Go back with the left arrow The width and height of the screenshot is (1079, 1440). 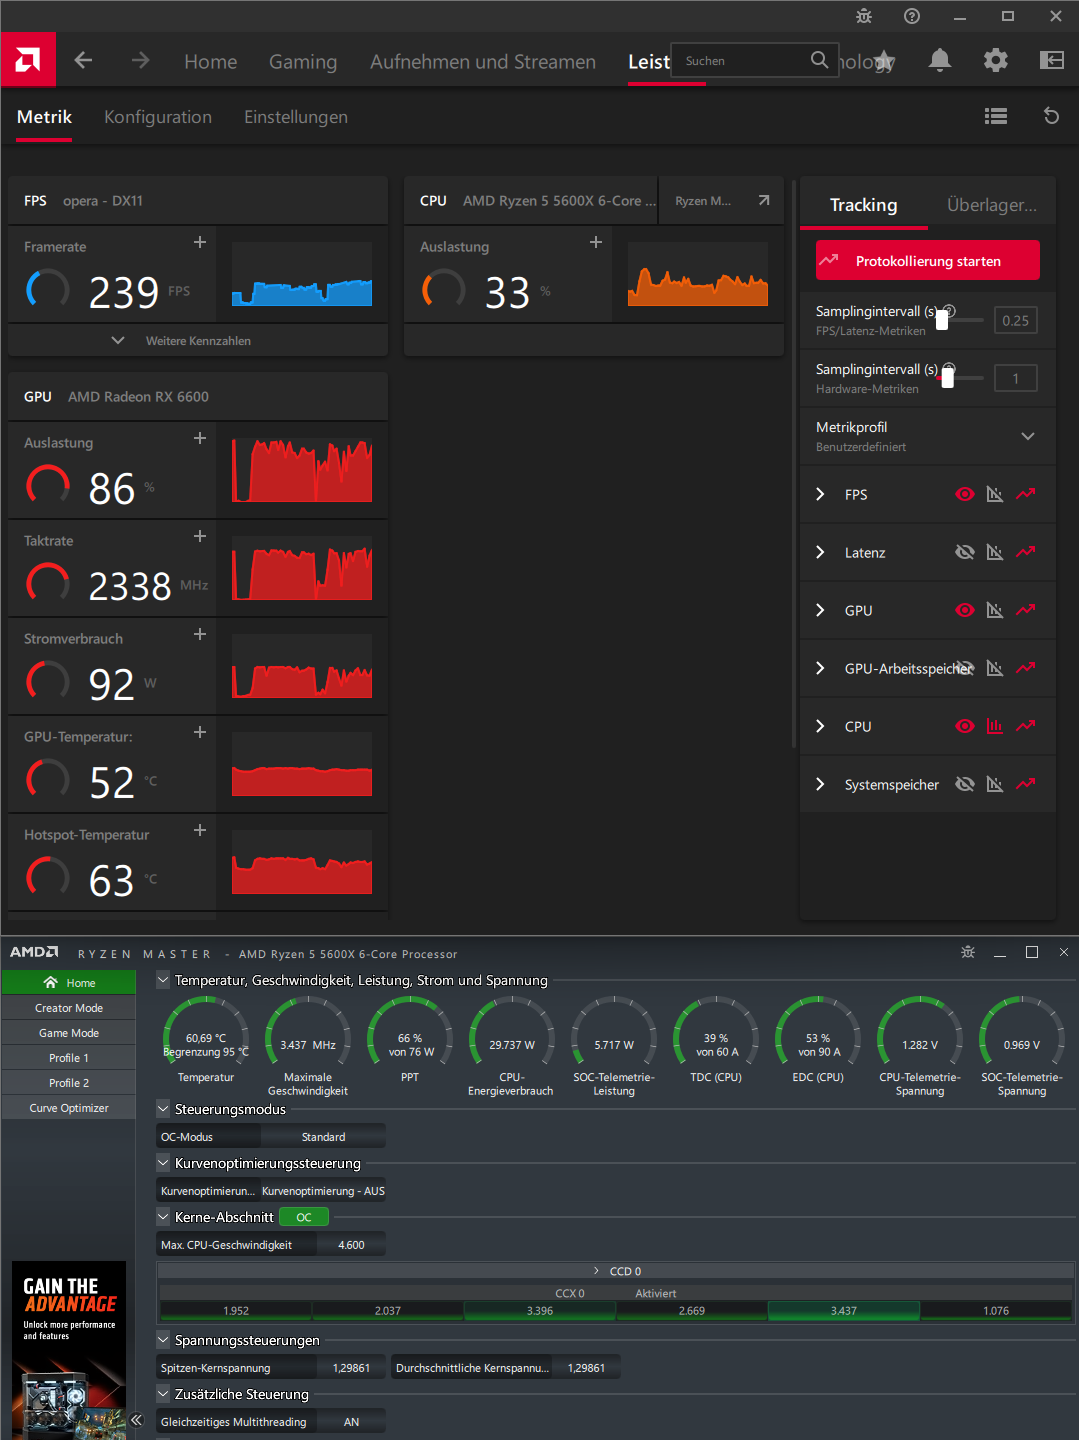(83, 61)
